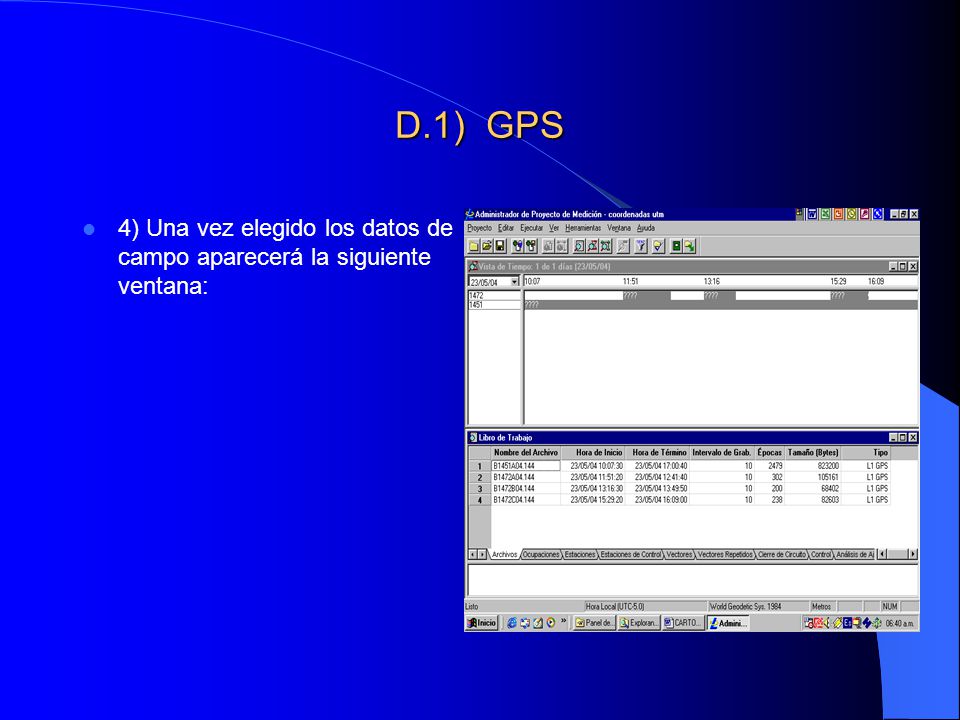Open the Editar menu

506,228
